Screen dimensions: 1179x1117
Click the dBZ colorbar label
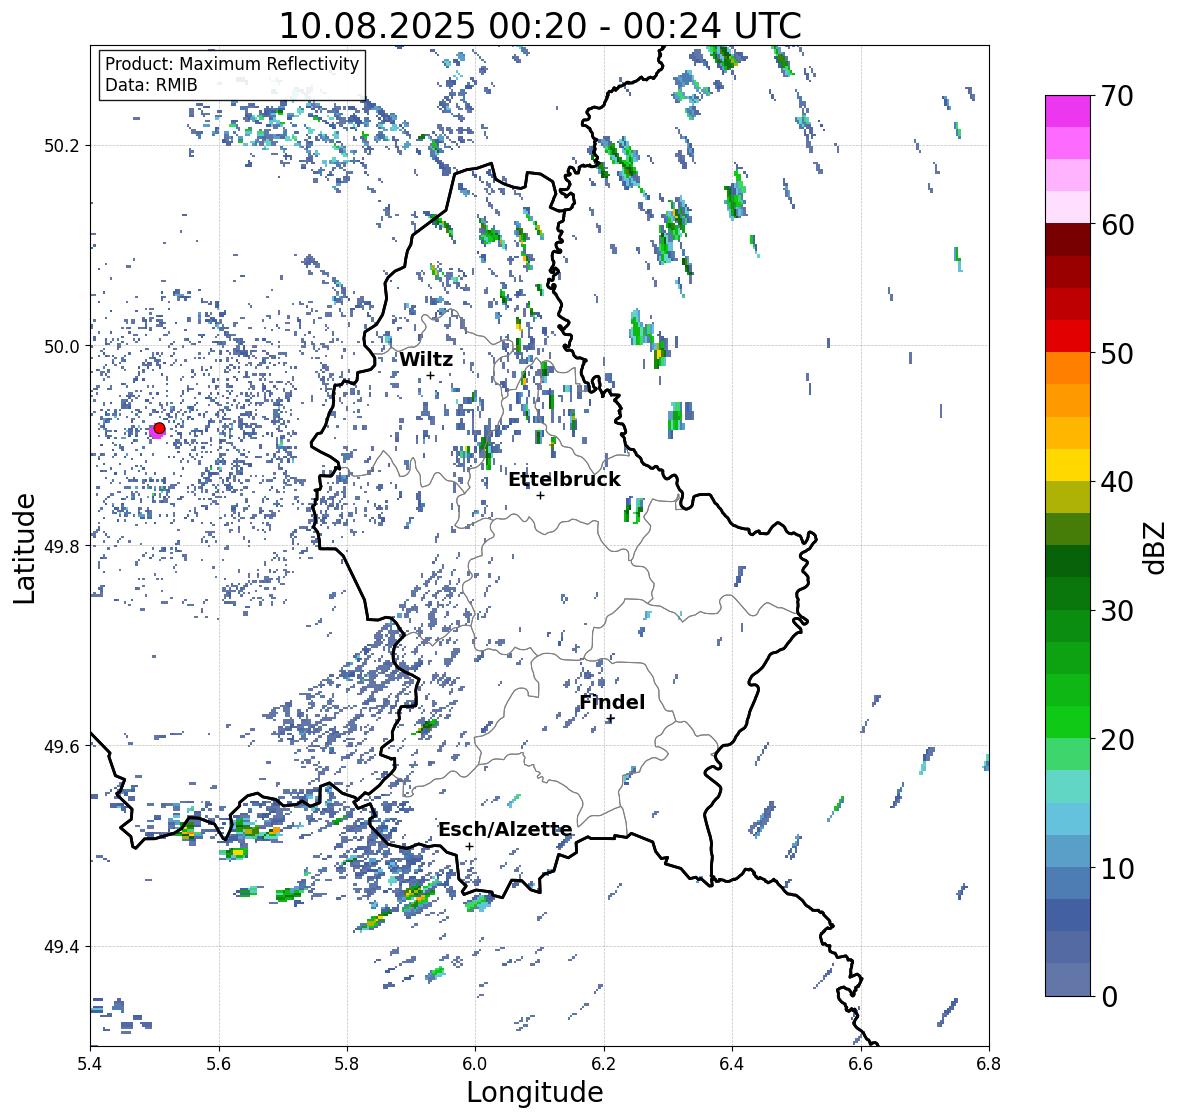click(x=1156, y=547)
